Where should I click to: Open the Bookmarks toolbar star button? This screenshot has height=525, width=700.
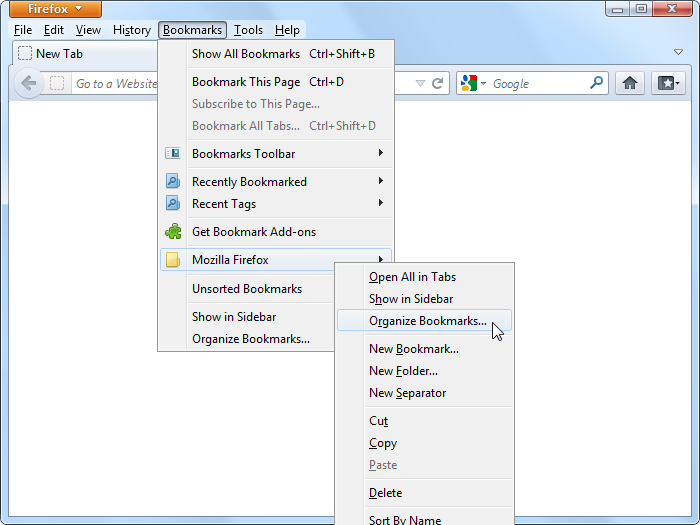tap(667, 84)
